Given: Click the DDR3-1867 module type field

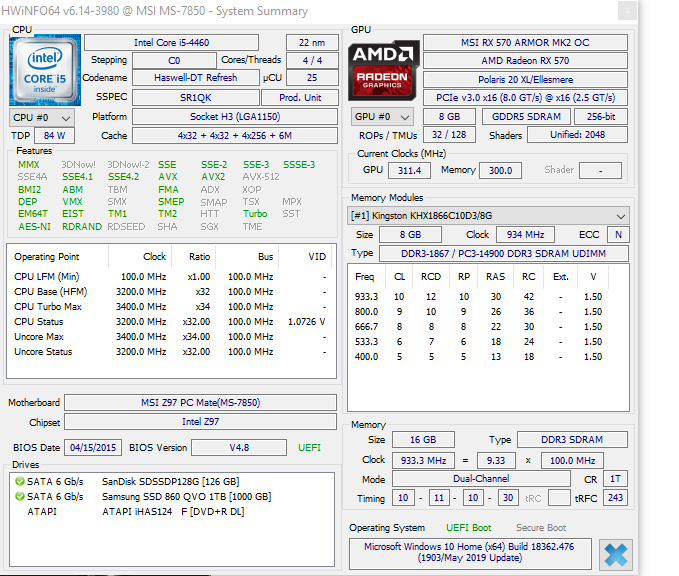Looking at the screenshot, I should click(x=504, y=254).
